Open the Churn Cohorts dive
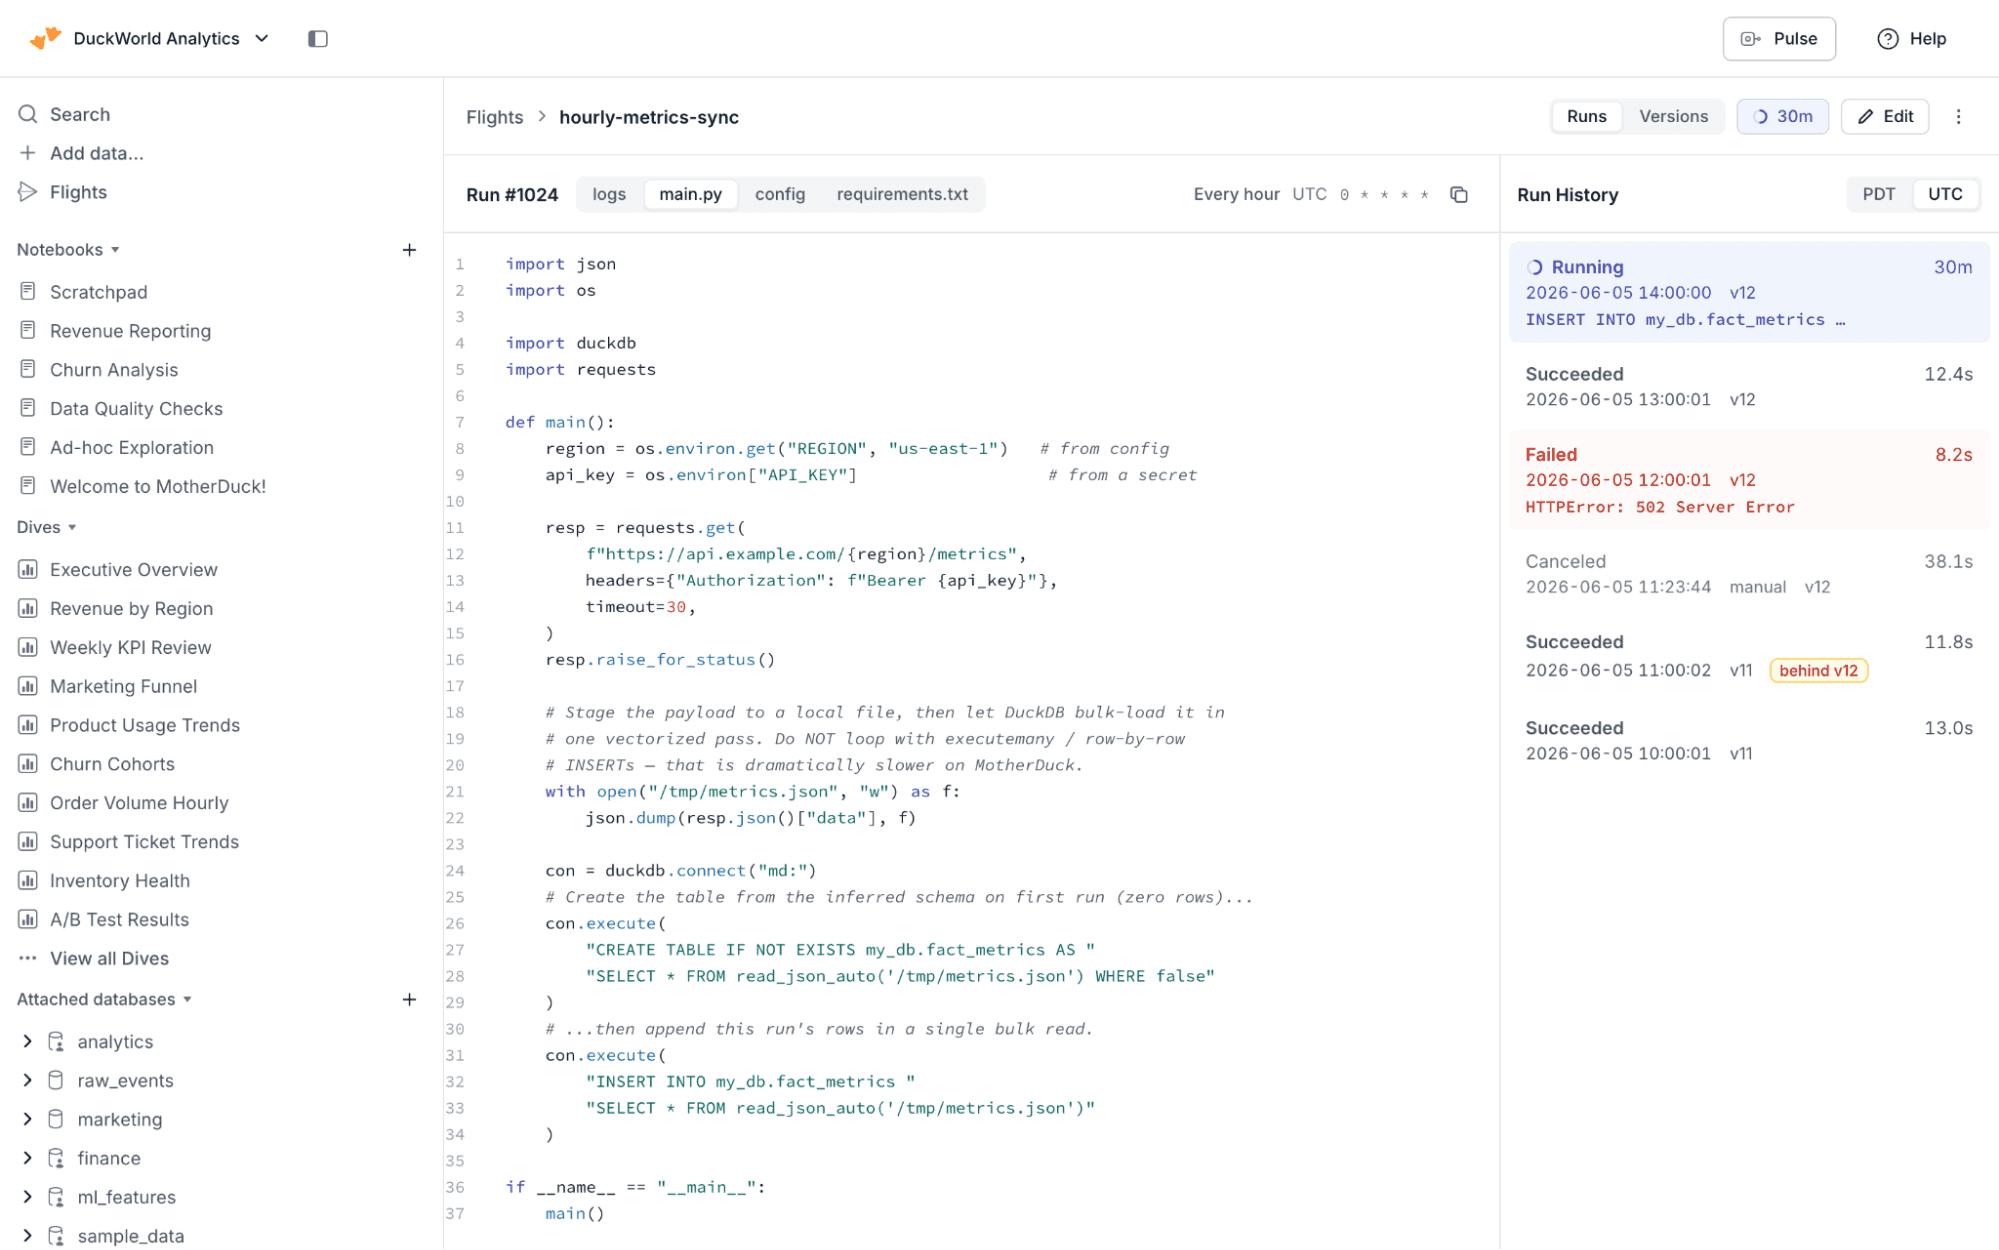This screenshot has height=1250, width=1999. (112, 764)
